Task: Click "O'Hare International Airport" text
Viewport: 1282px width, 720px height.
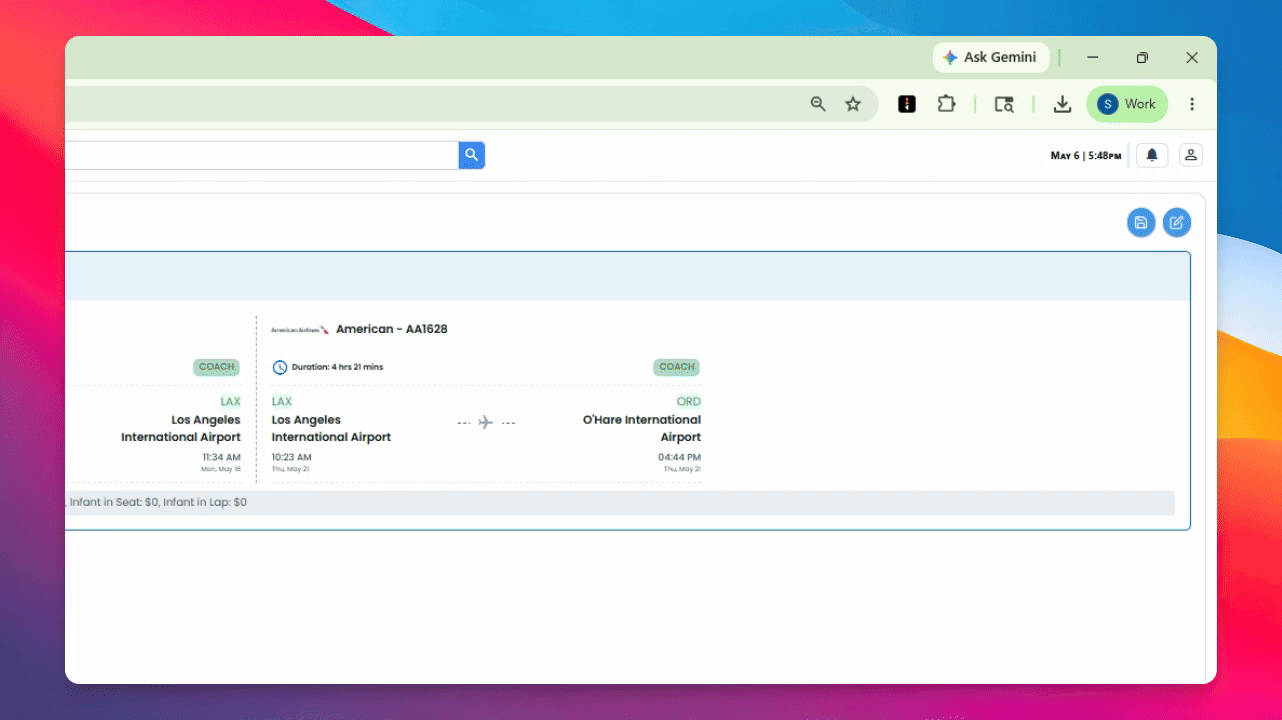Action: [642, 429]
